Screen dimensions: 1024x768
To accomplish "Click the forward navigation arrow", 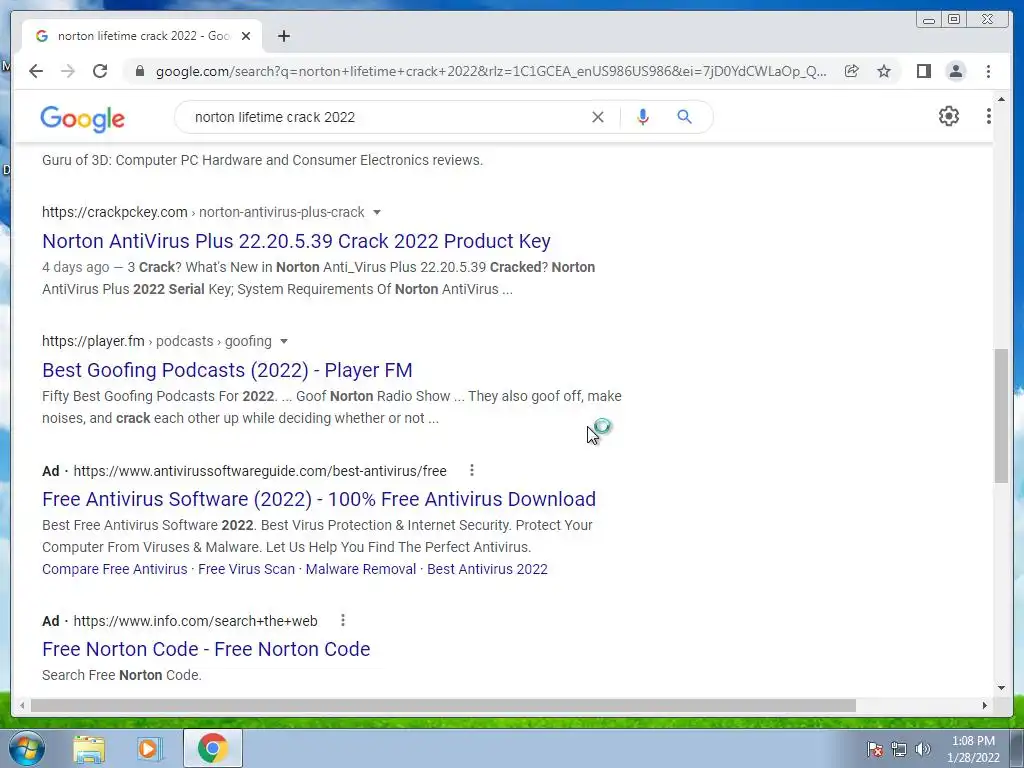I will (x=68, y=71).
